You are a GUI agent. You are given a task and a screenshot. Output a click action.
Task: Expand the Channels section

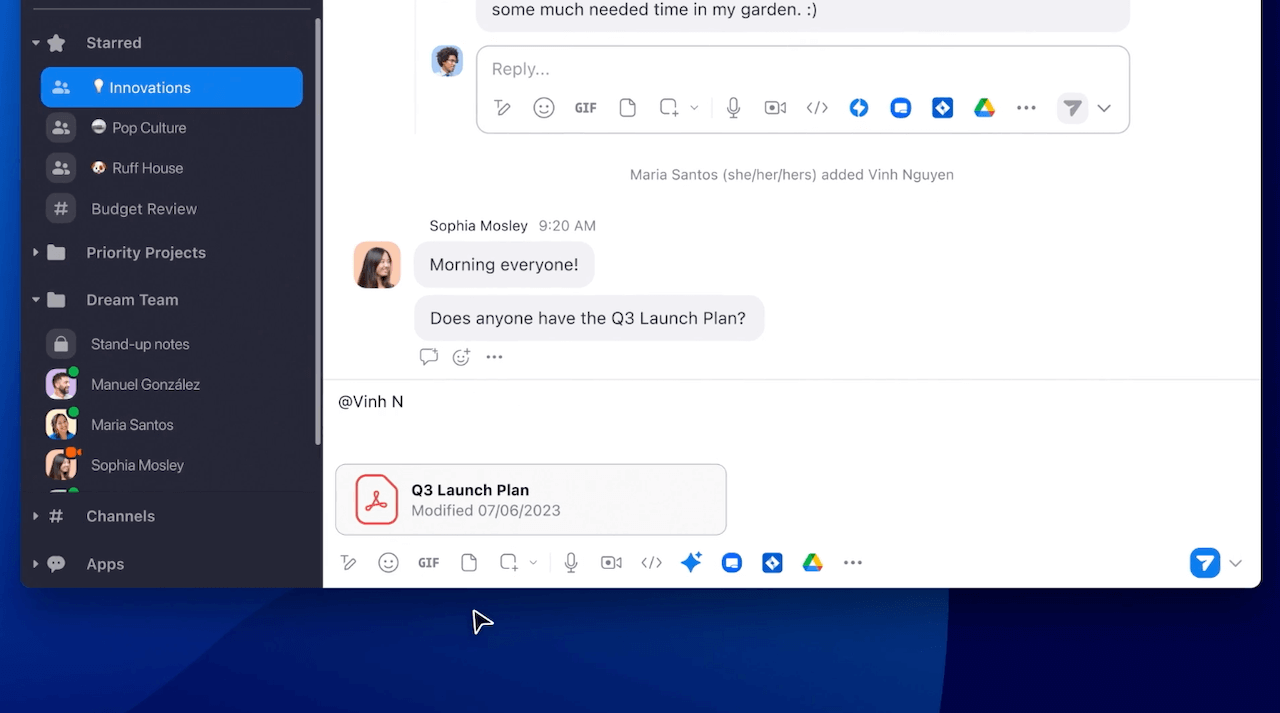[36, 516]
